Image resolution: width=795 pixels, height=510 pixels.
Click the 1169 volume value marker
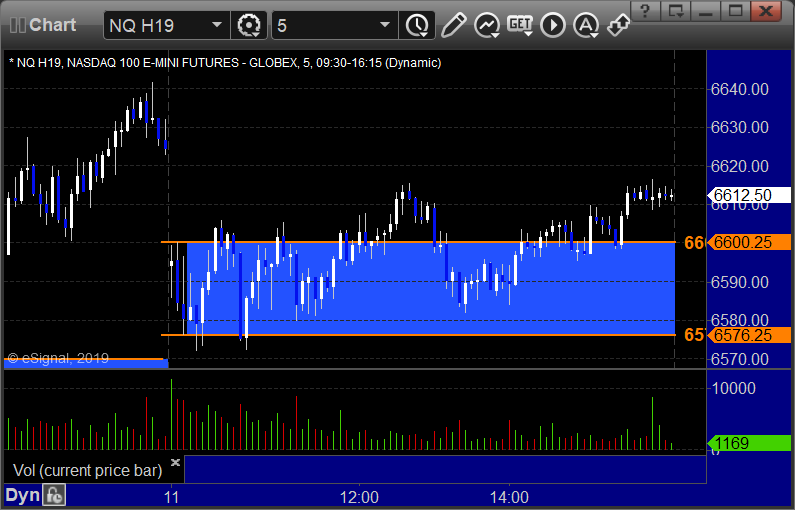tap(749, 443)
